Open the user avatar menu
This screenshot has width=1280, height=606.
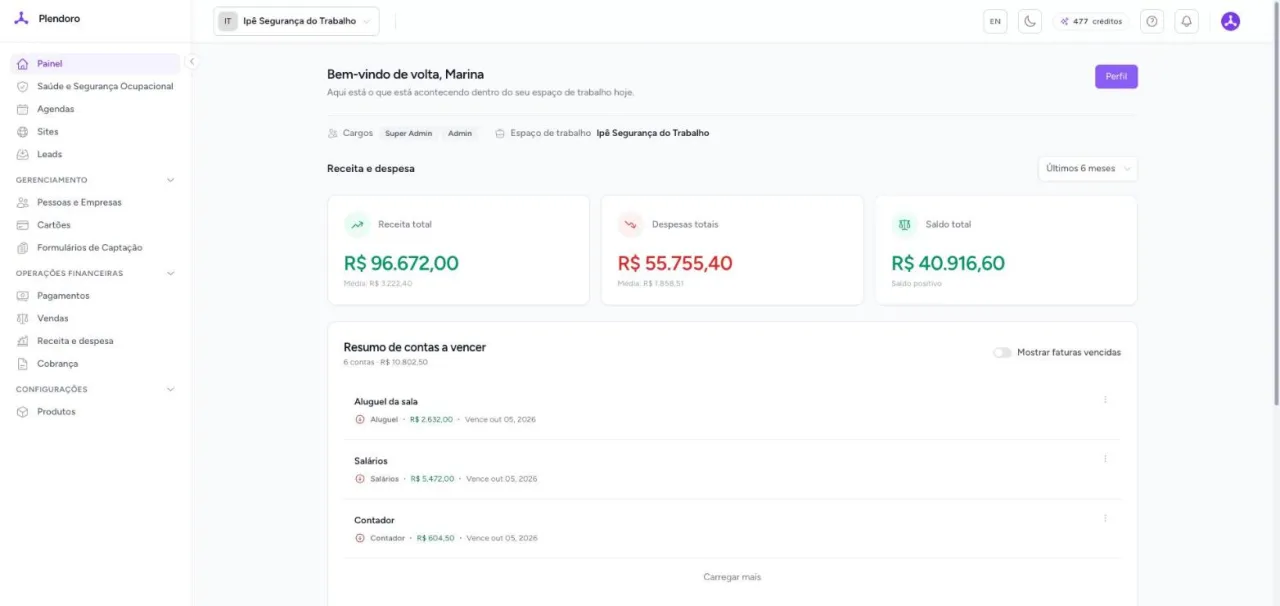tap(1231, 21)
